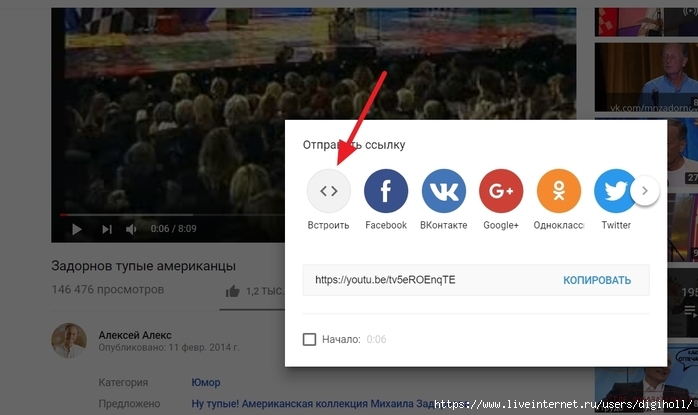Click the Отправить ссылку dialog heading
This screenshot has height=415, width=698.
coord(354,145)
